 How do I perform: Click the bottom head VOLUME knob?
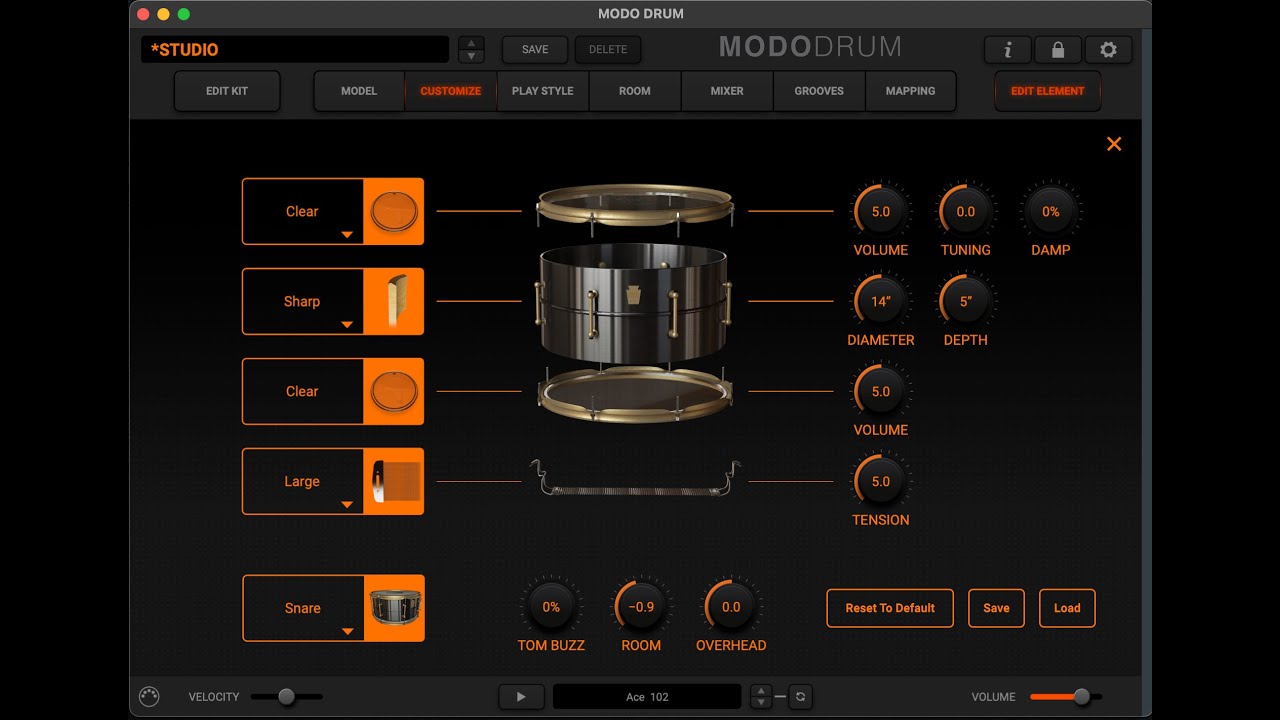881,392
